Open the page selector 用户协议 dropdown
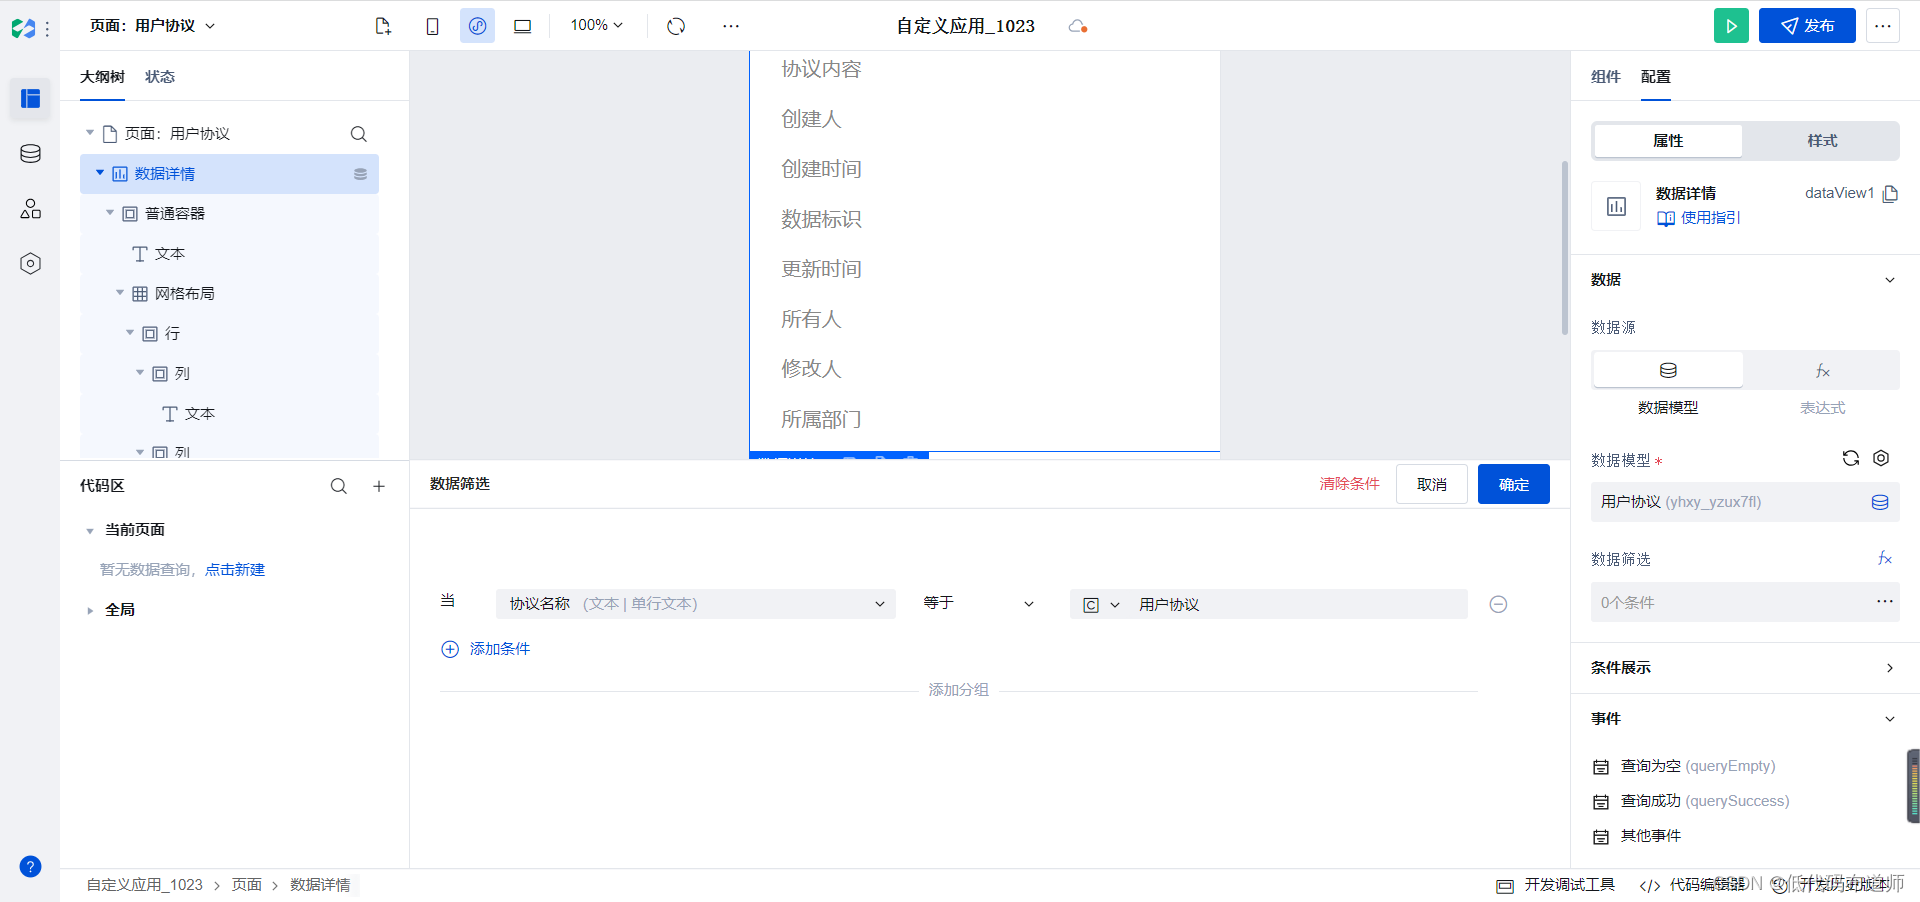1920x902 pixels. point(153,26)
